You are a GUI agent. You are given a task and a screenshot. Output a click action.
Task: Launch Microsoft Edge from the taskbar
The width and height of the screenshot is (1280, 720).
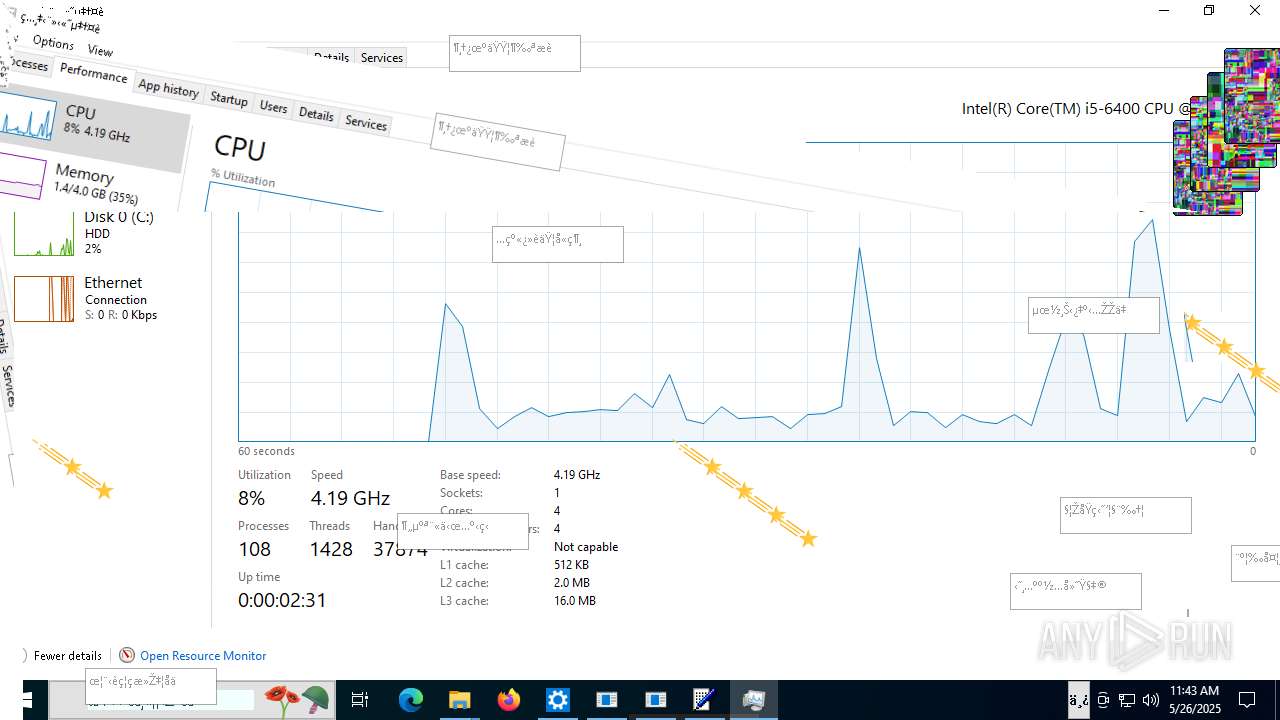411,700
